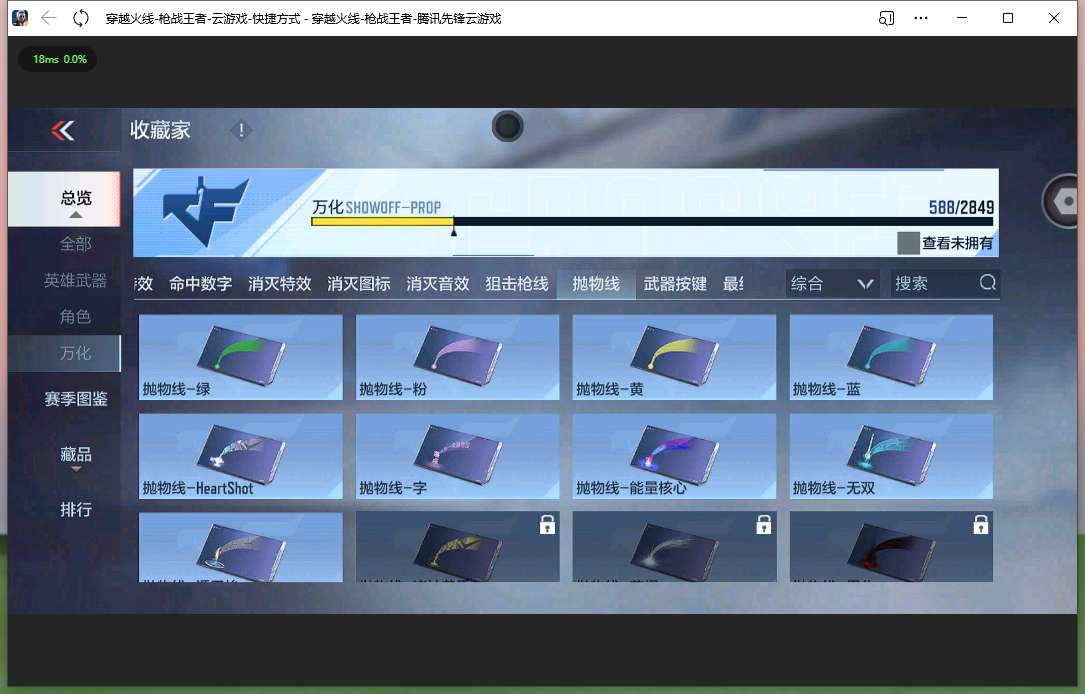Click the 万化 collection progress bar
Screen dimensions: 1085x694
pos(652,221)
